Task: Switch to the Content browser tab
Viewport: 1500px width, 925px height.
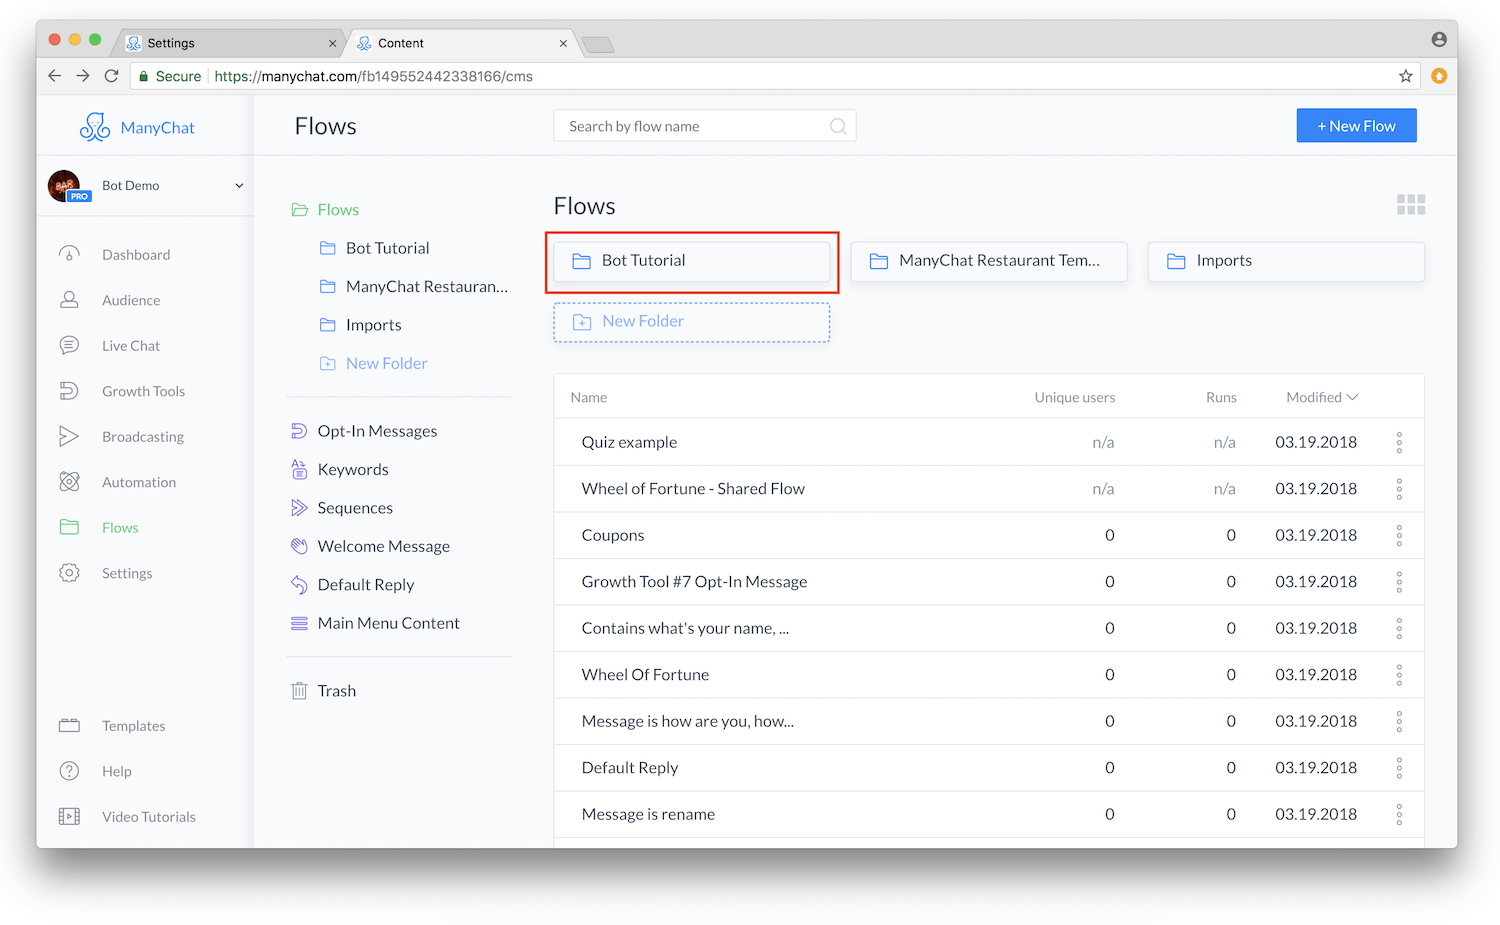Action: (x=460, y=43)
